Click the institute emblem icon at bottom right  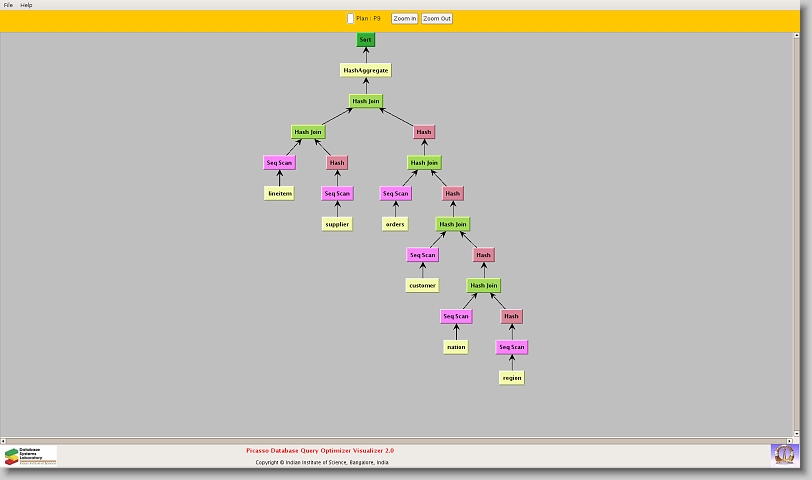[784, 454]
